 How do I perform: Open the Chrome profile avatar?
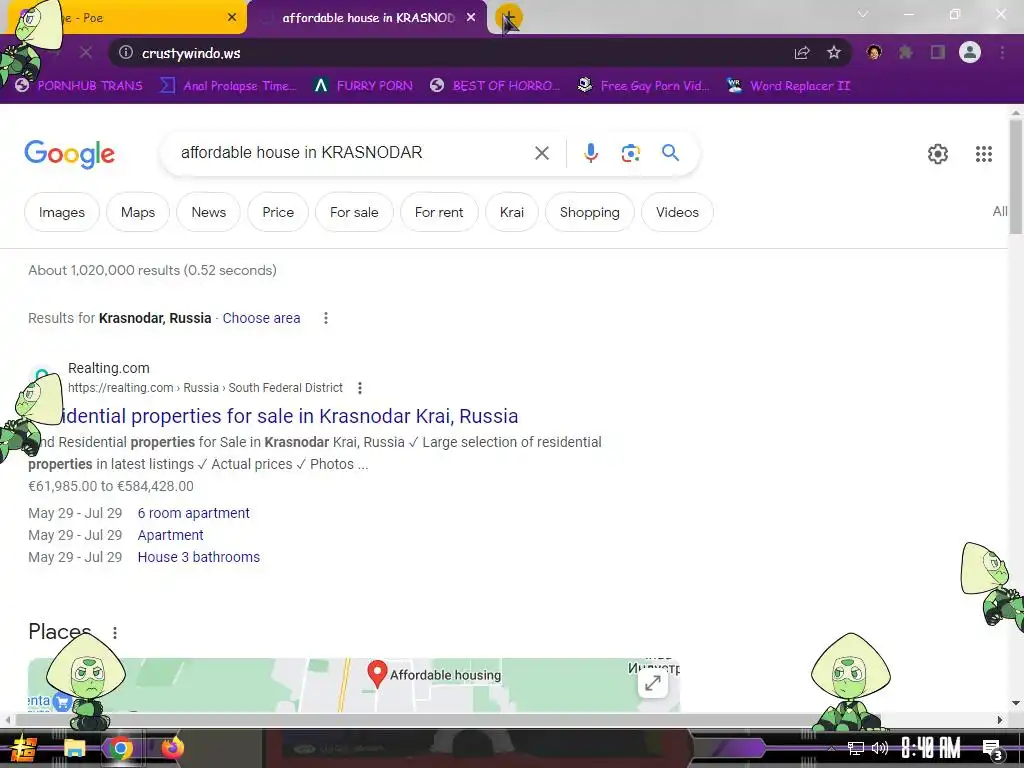(x=970, y=52)
